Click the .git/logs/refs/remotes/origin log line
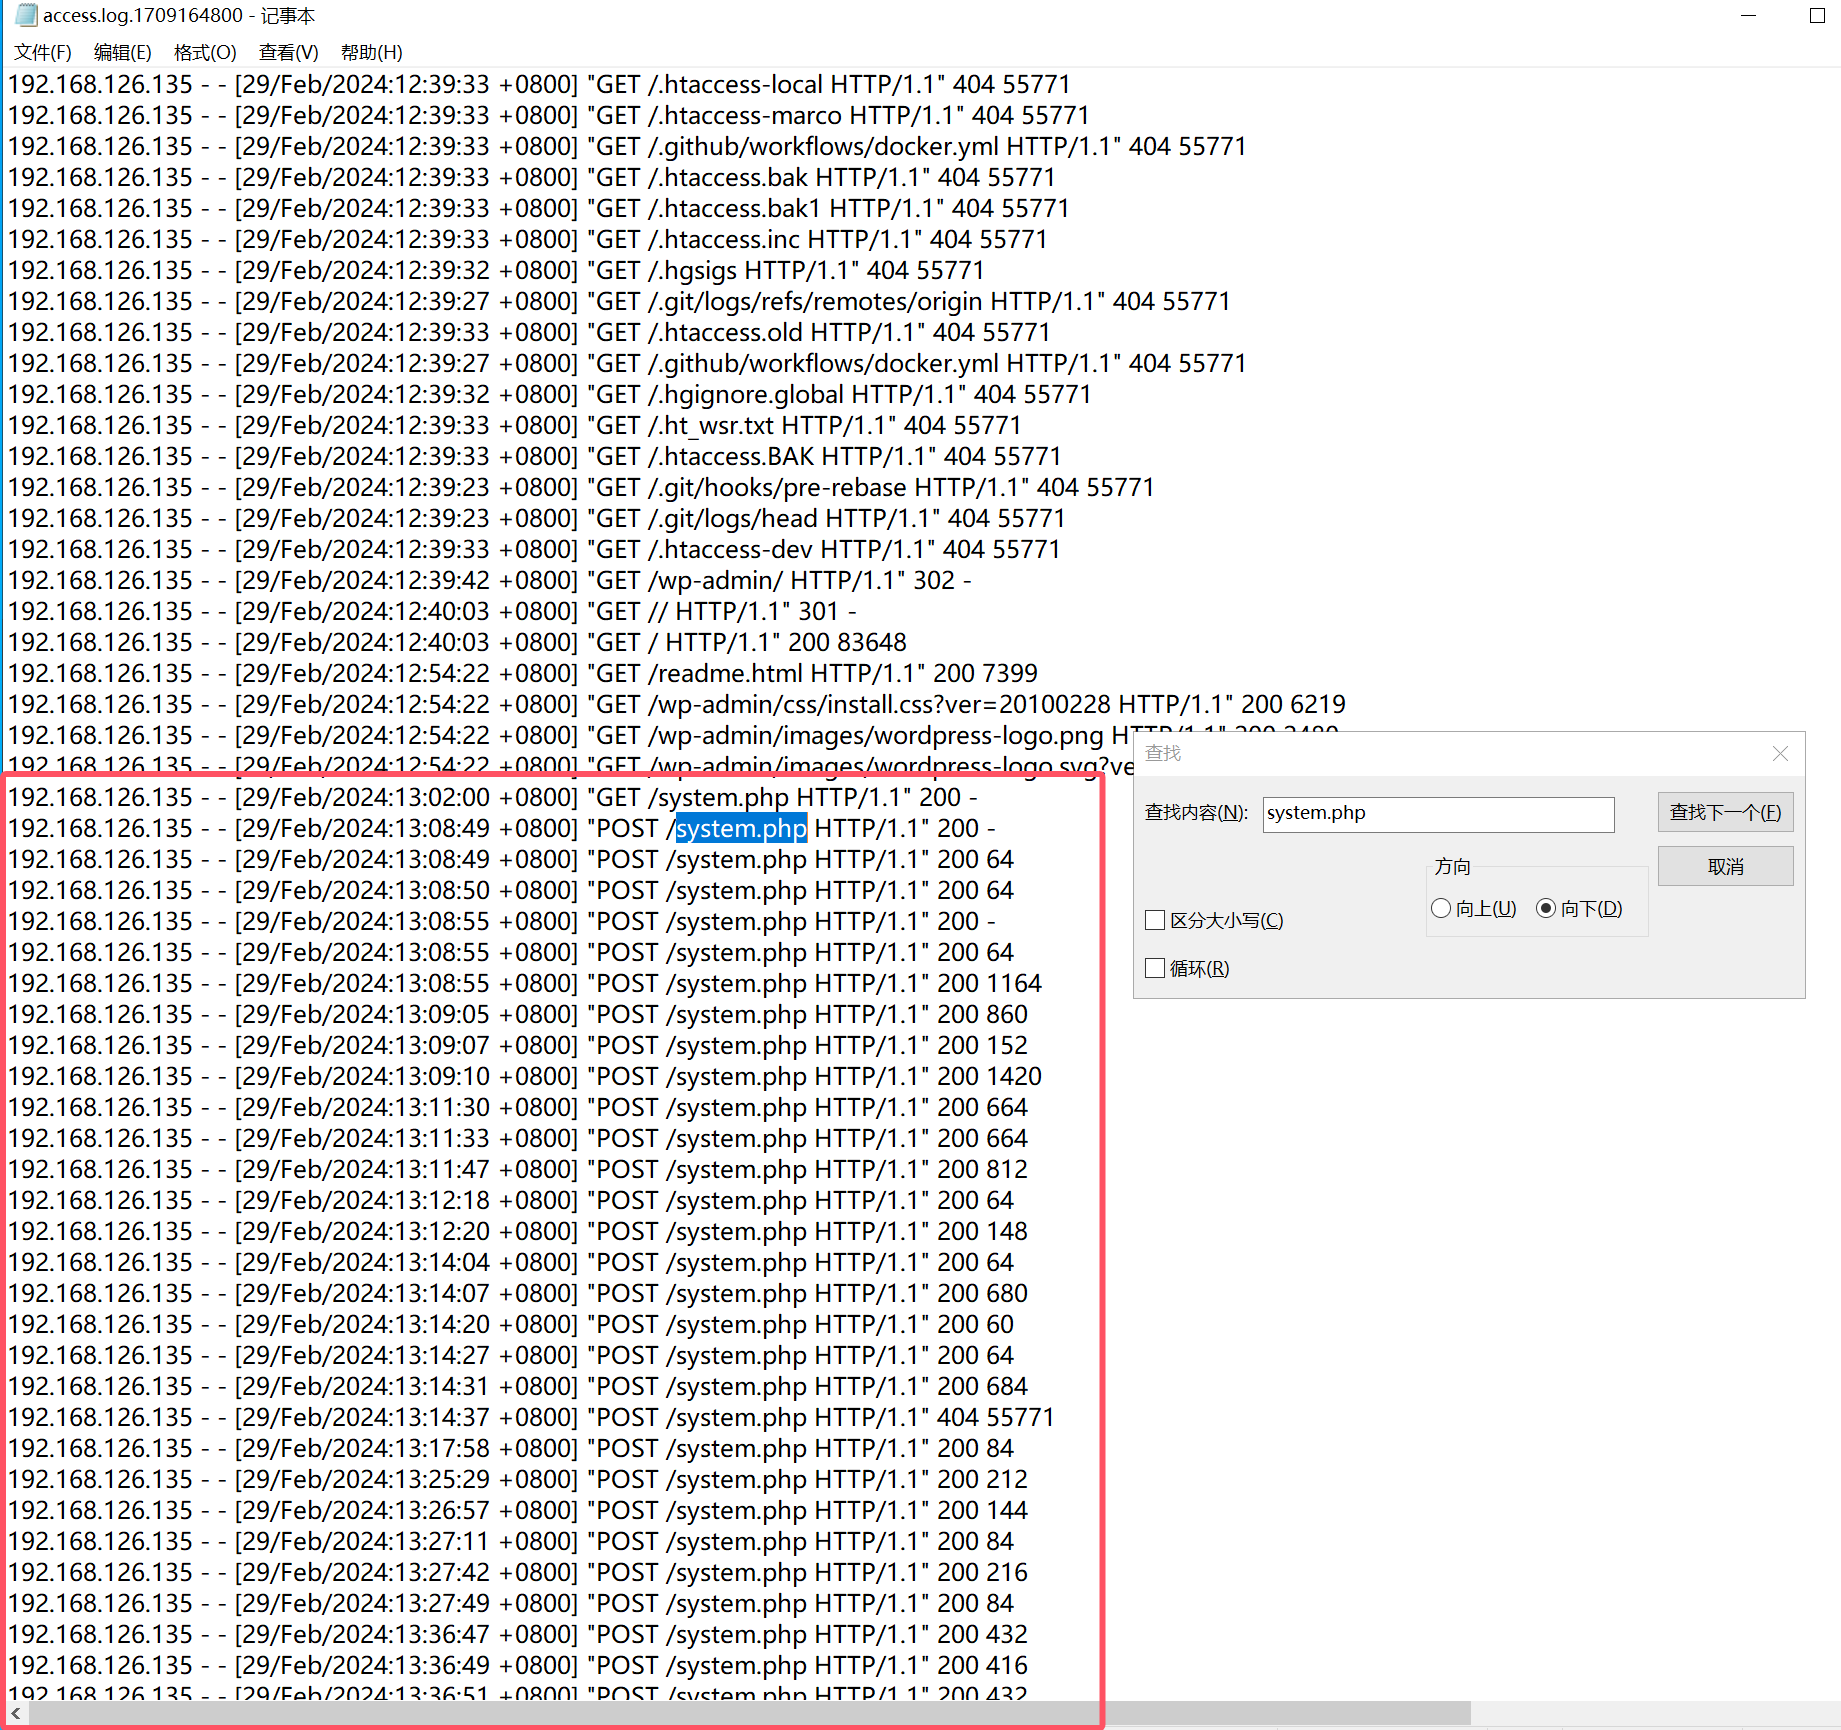Viewport: 1841px width, 1730px height. tap(619, 302)
